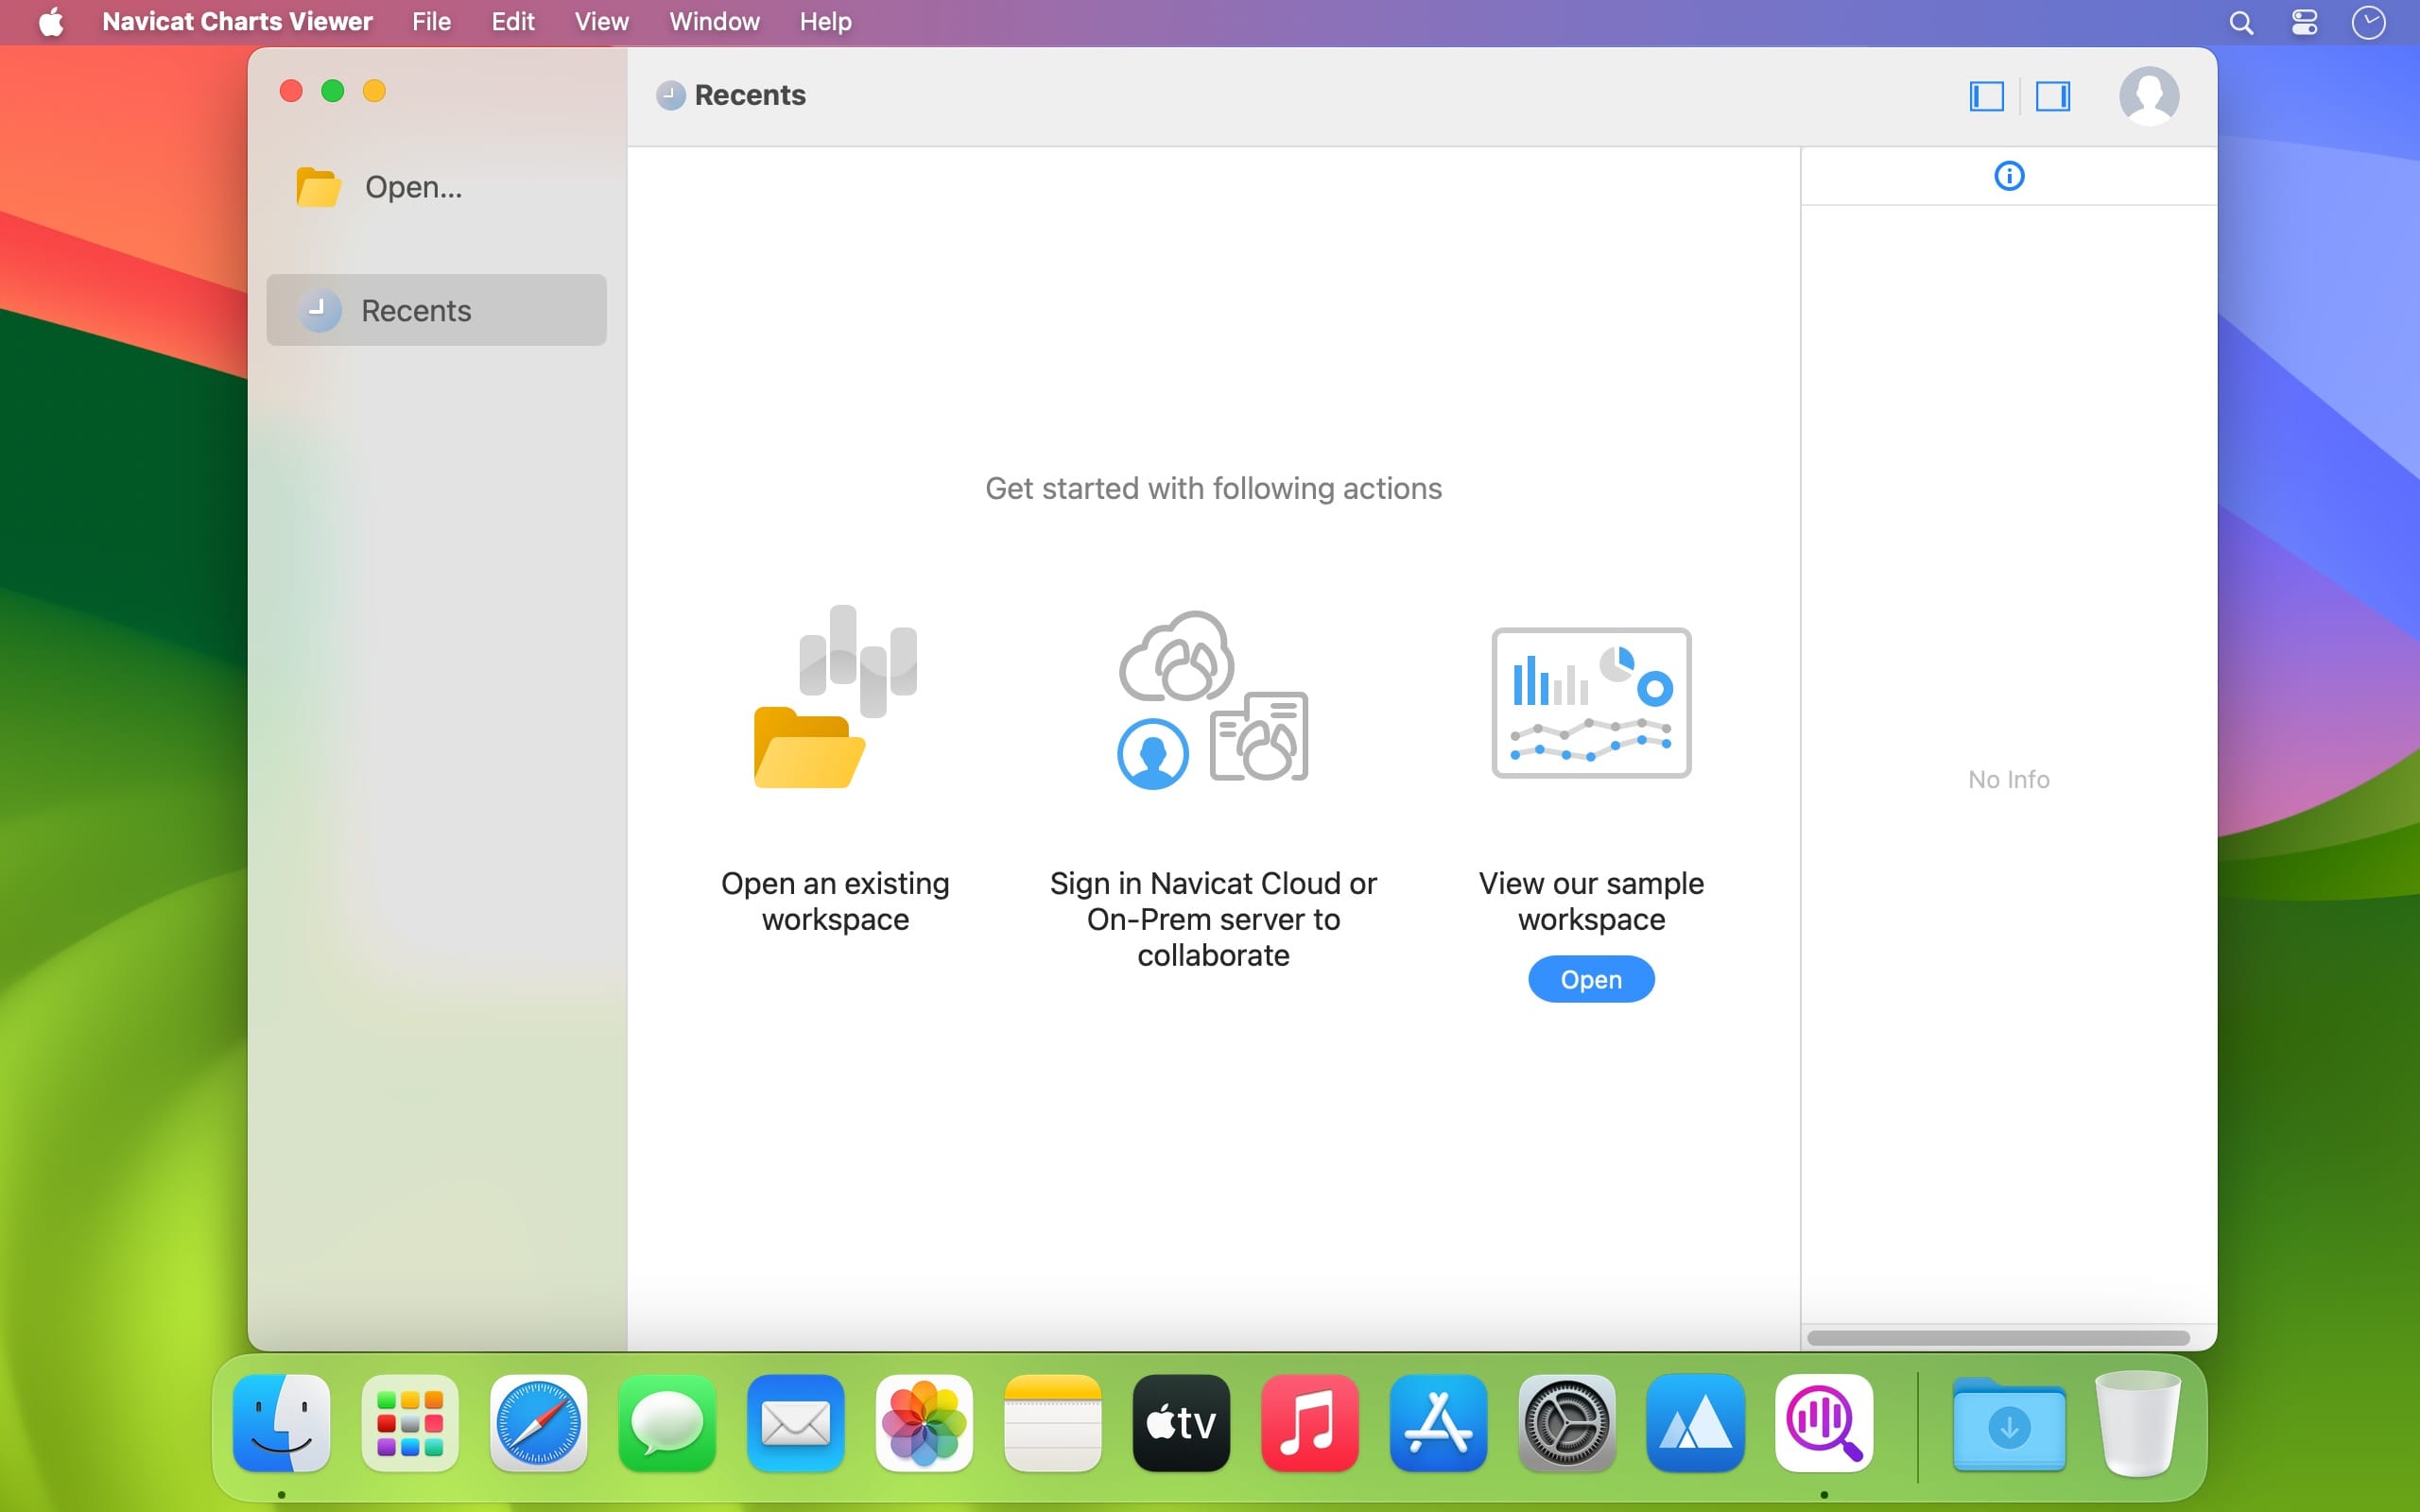
Task: Open the Window menu
Action: (714, 22)
